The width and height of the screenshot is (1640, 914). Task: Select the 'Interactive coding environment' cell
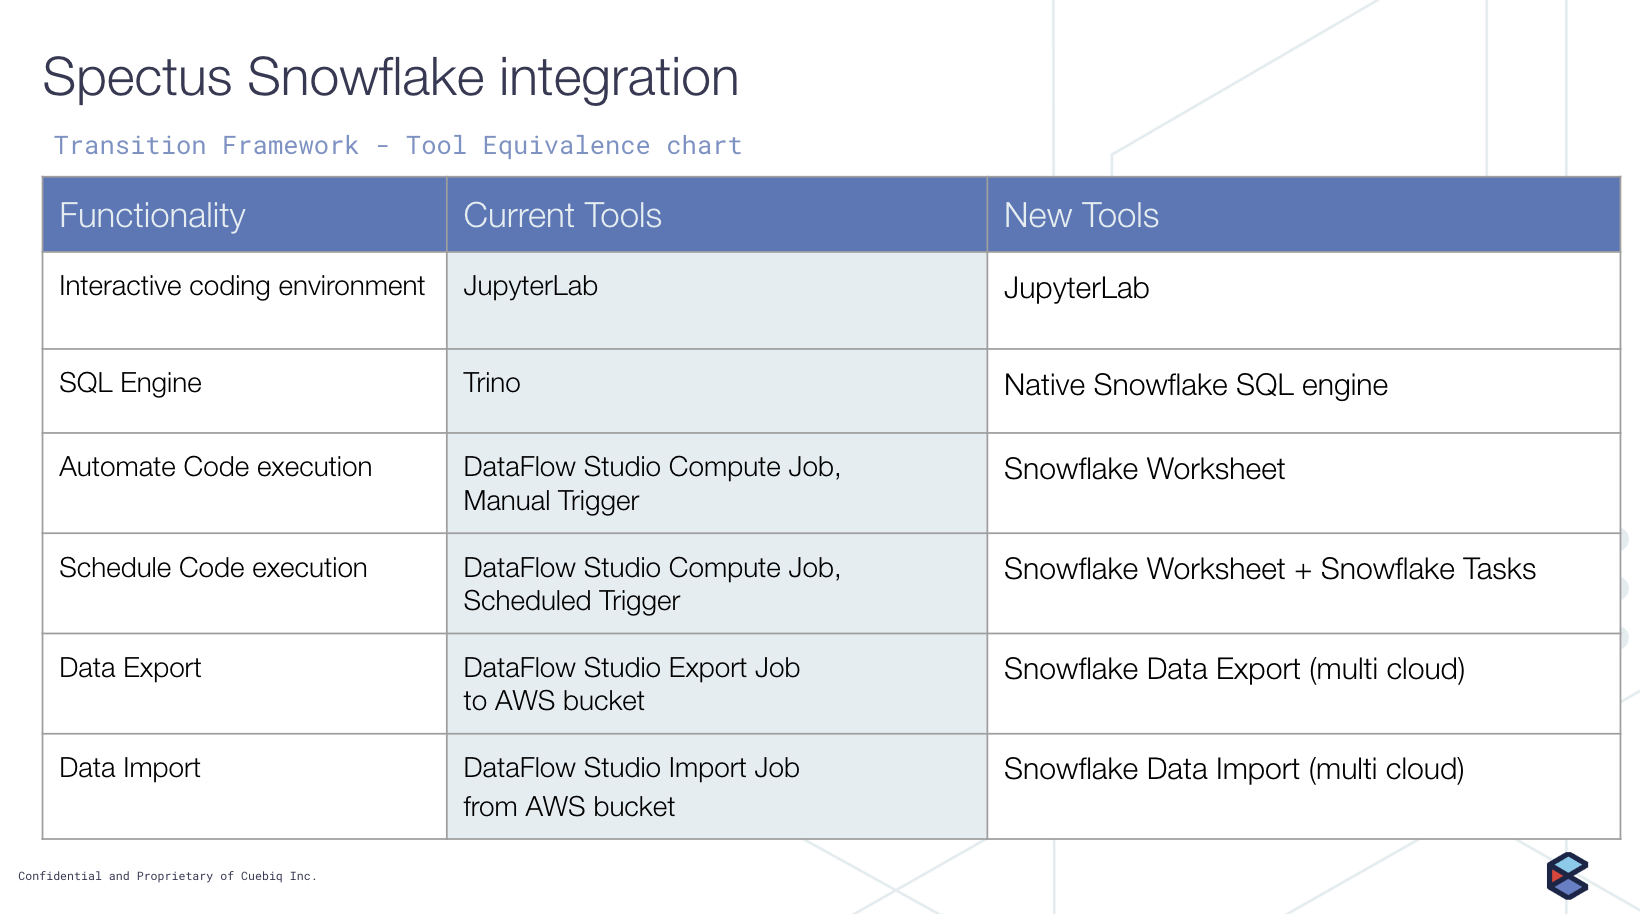(242, 287)
